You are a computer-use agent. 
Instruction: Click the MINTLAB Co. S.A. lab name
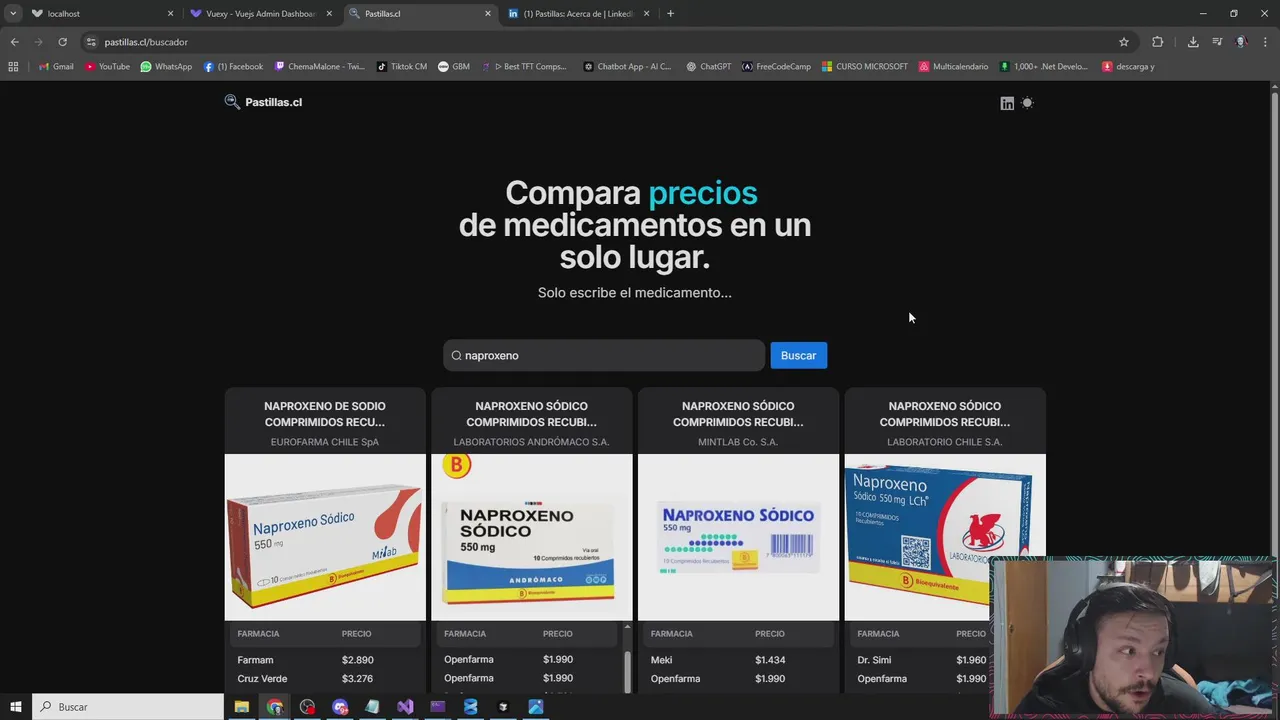738,442
